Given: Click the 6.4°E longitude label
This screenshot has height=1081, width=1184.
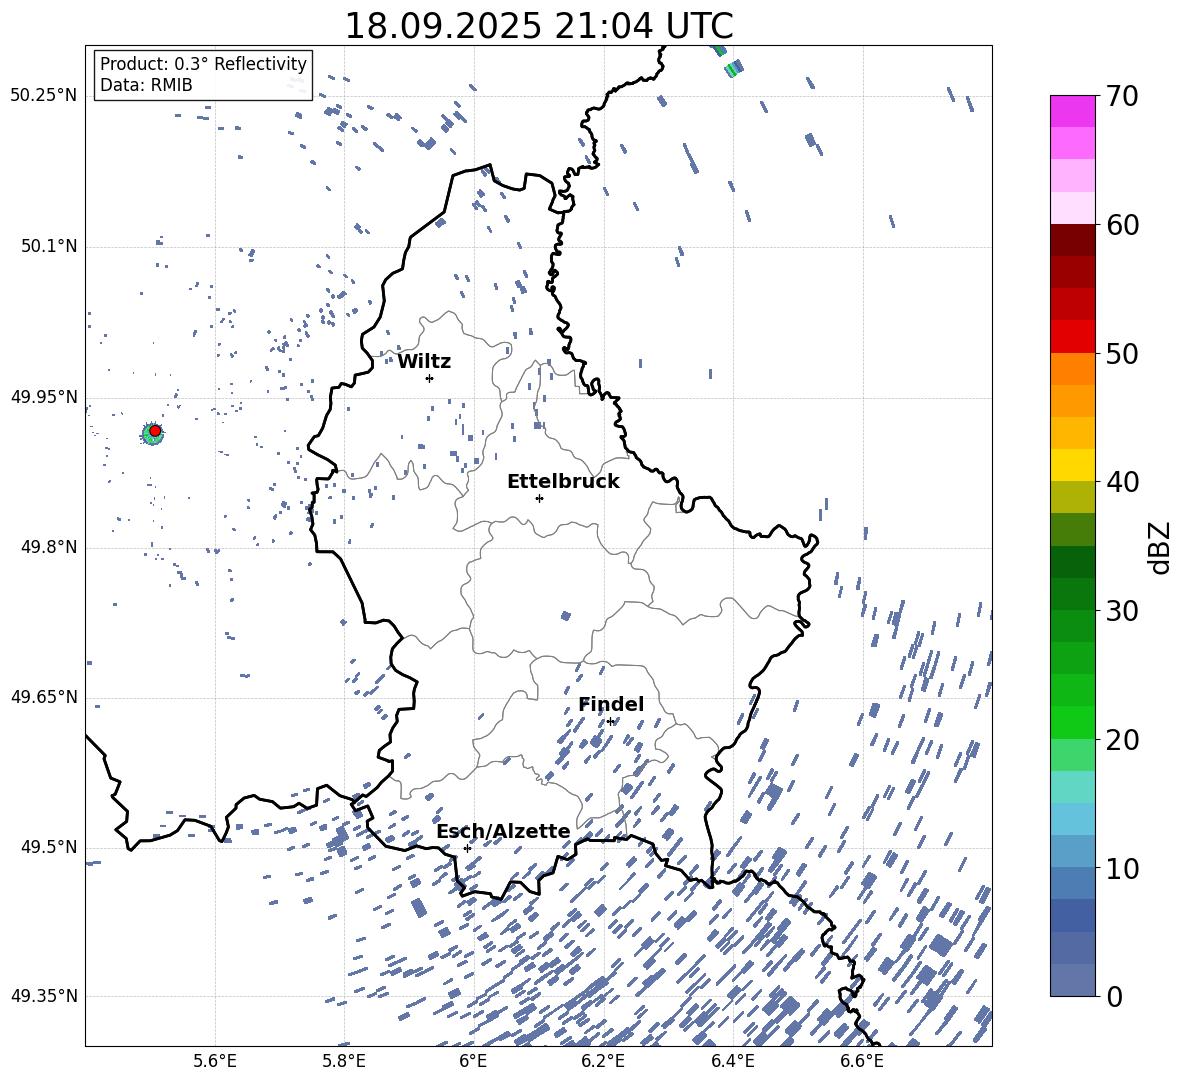Looking at the screenshot, I should (x=732, y=1061).
